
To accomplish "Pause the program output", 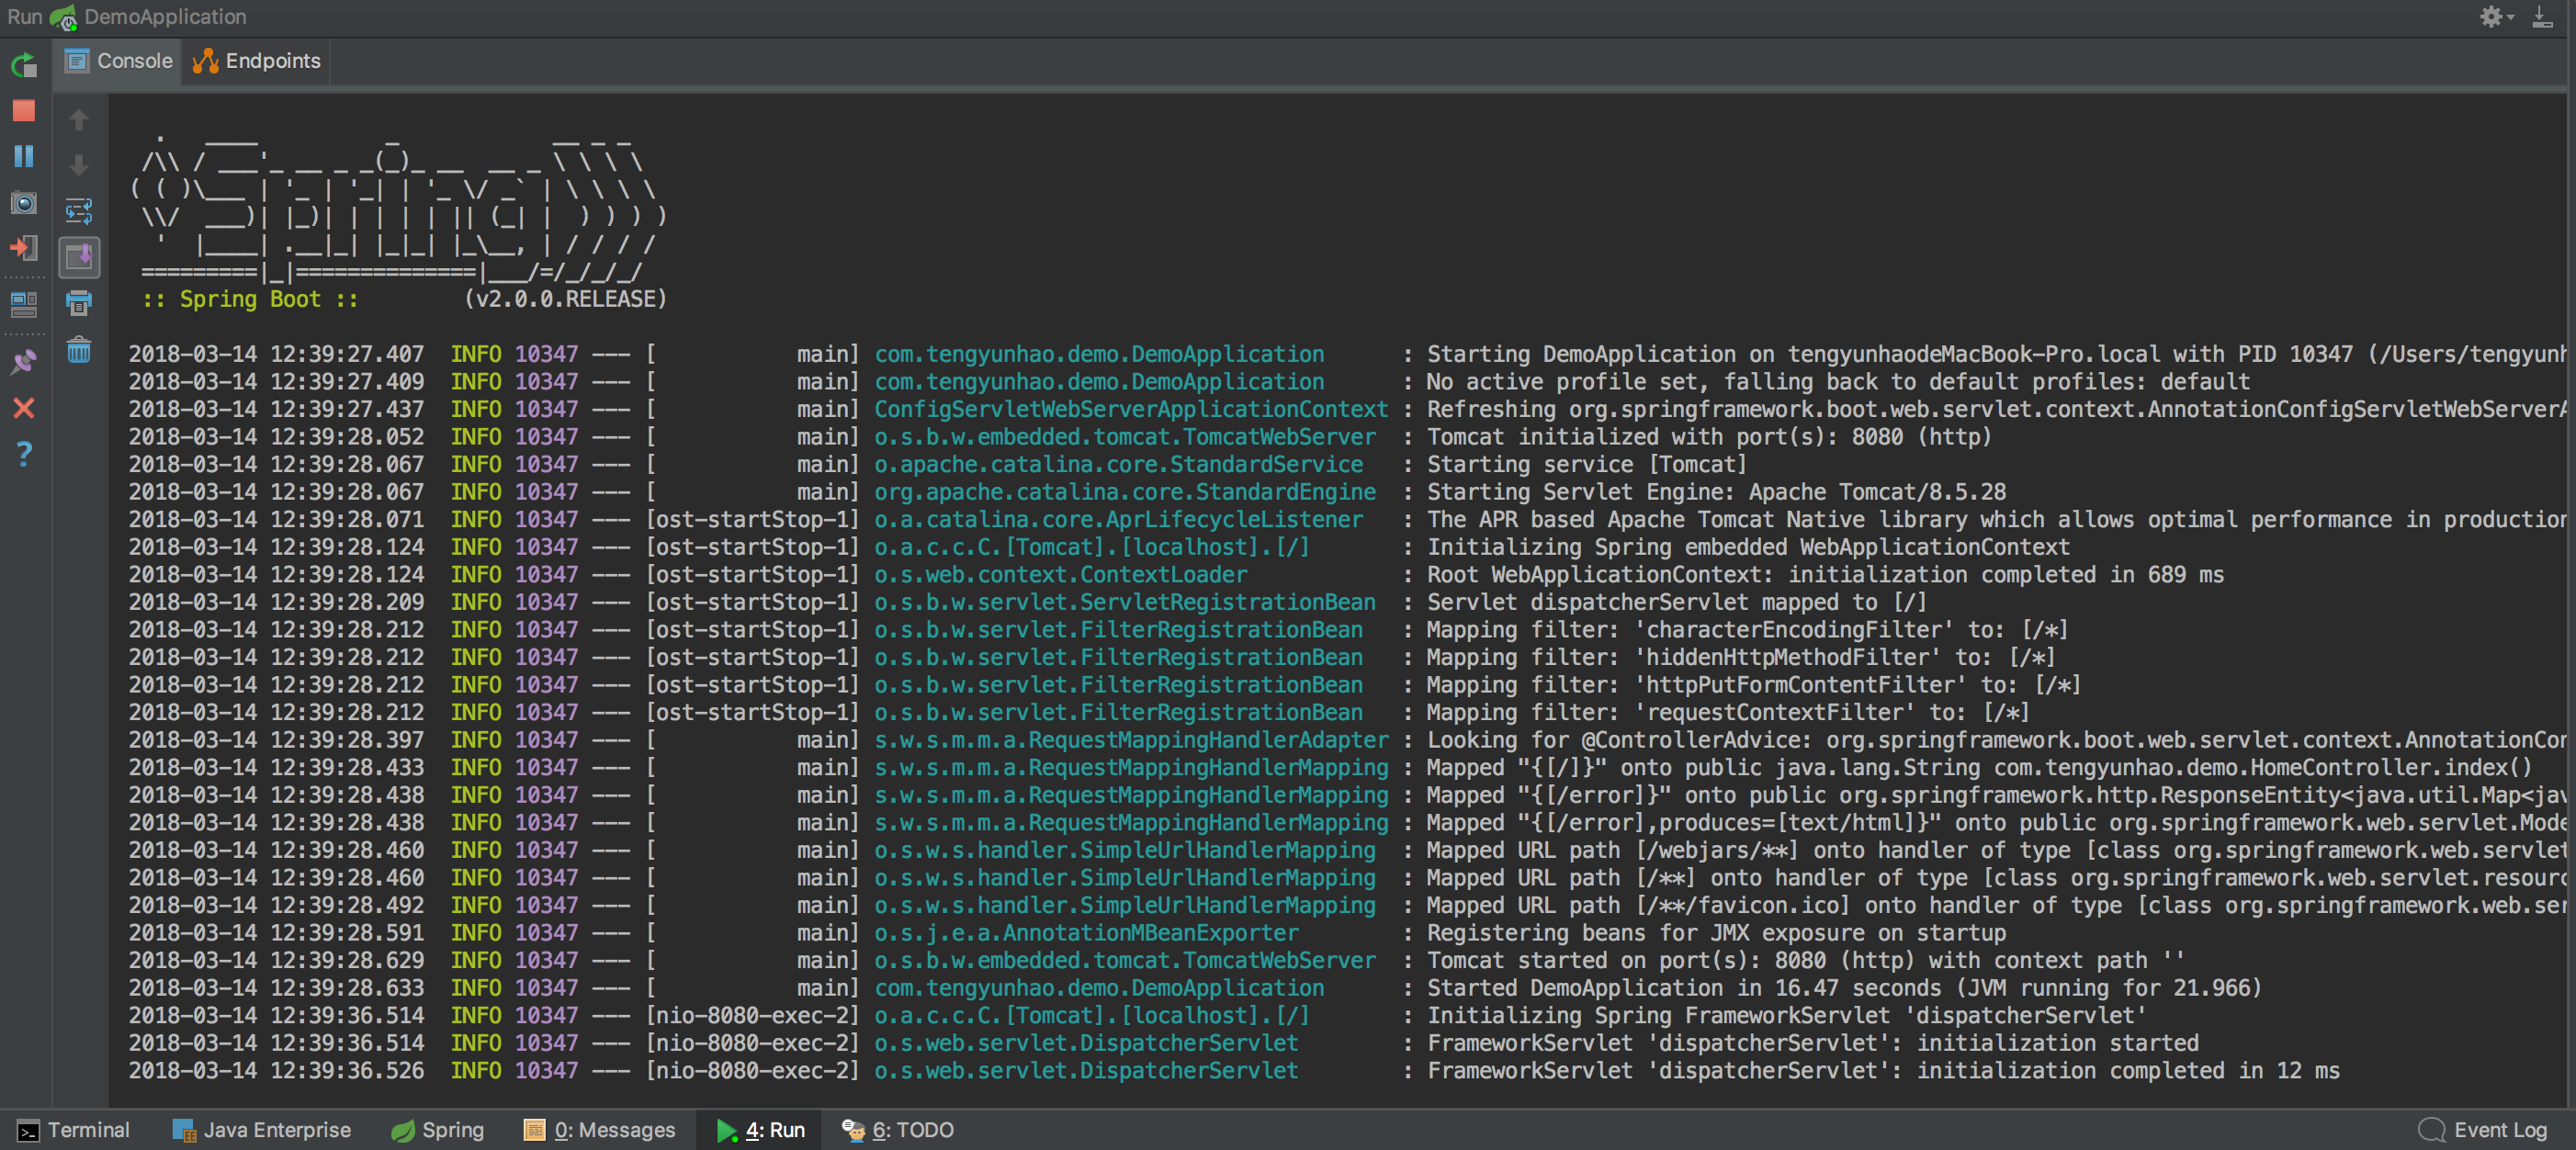I will 24,156.
